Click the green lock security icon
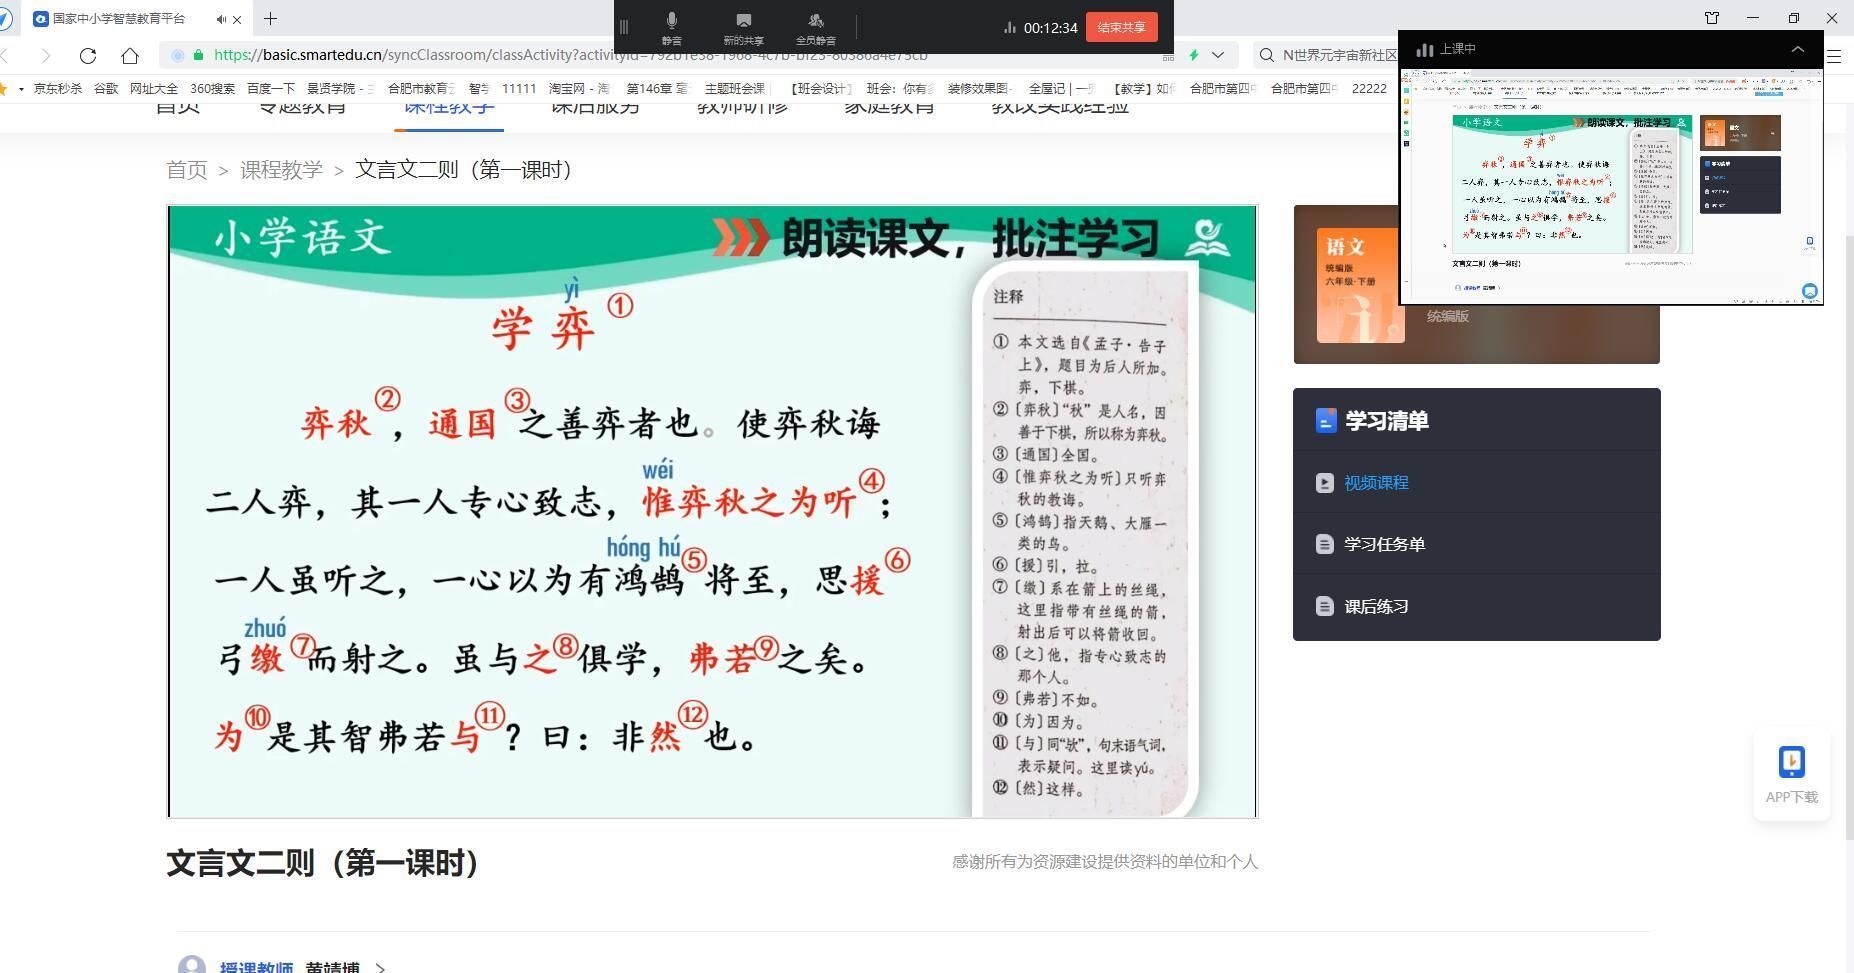 tap(199, 55)
